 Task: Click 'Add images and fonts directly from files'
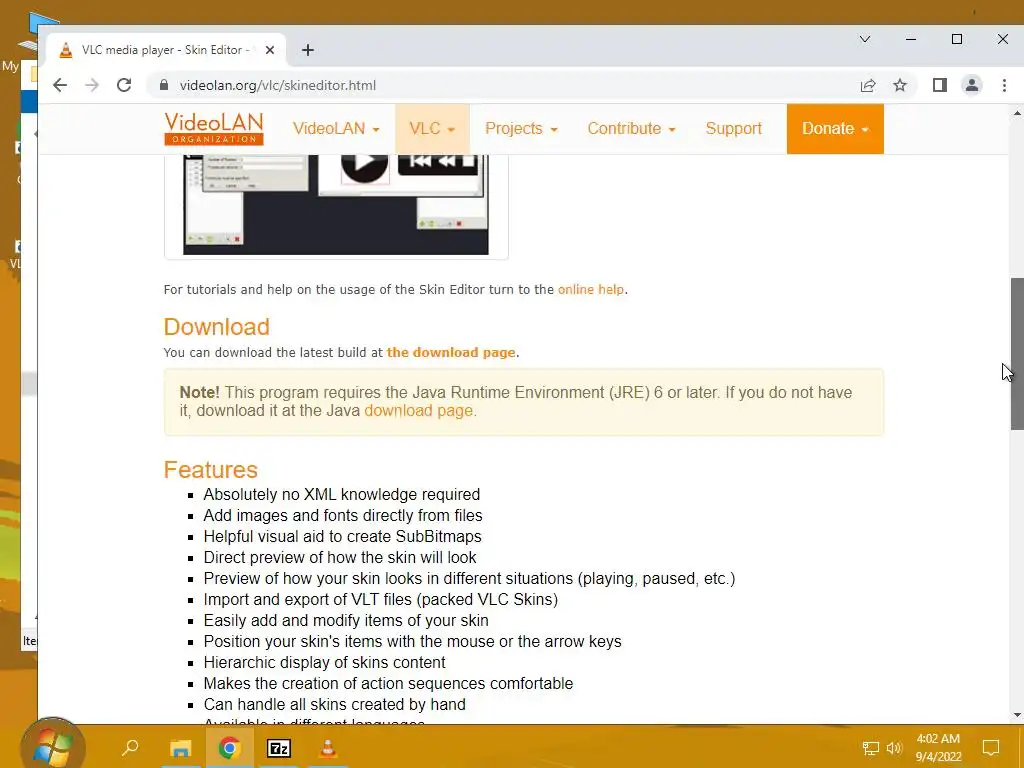coord(343,515)
